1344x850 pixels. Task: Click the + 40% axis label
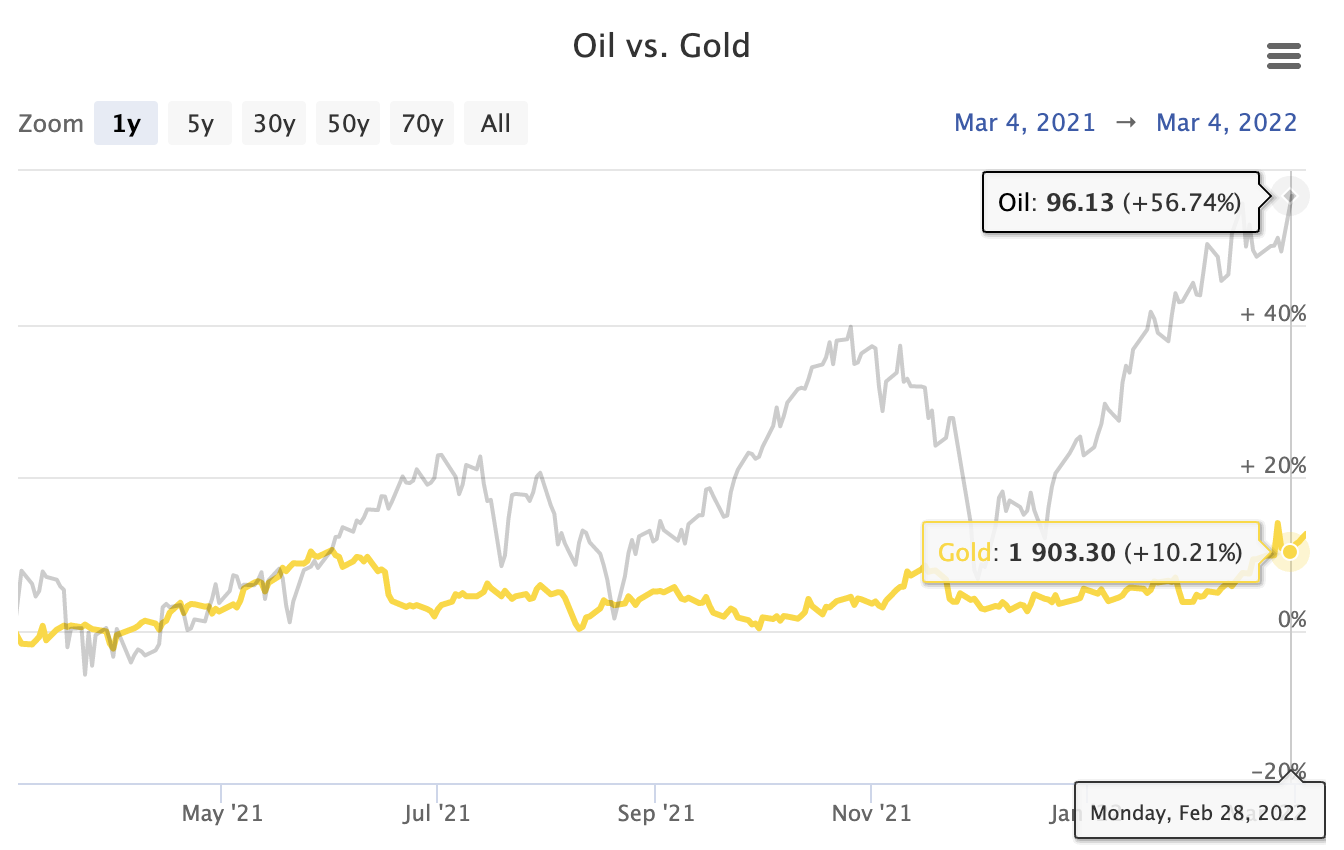pyautogui.click(x=1273, y=313)
